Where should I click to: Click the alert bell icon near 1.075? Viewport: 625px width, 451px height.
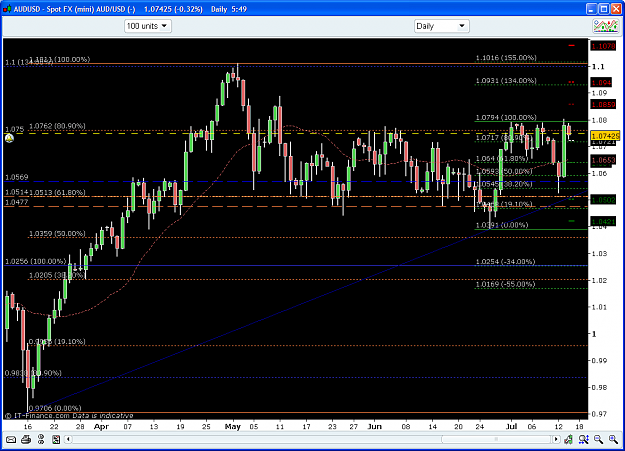point(9,138)
